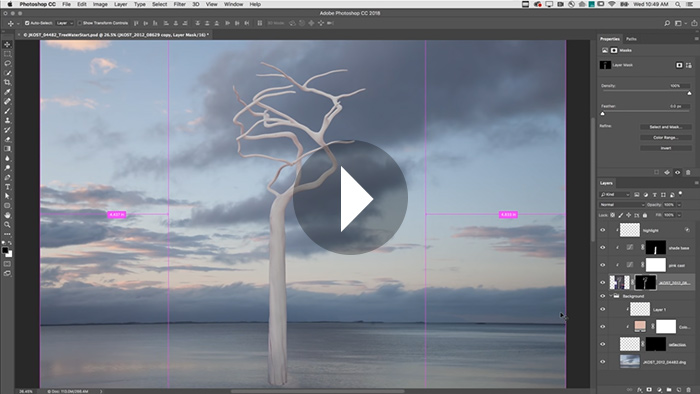The width and height of the screenshot is (700, 394).
Task: Click the Invert button
Action: click(x=666, y=148)
